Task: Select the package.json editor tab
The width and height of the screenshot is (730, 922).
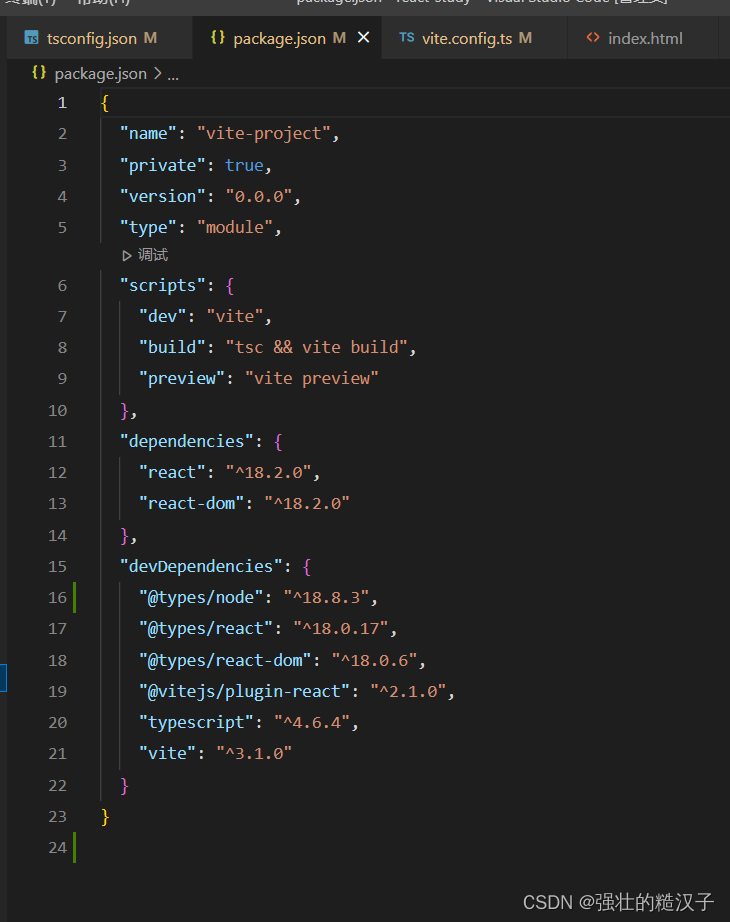Action: (286, 38)
